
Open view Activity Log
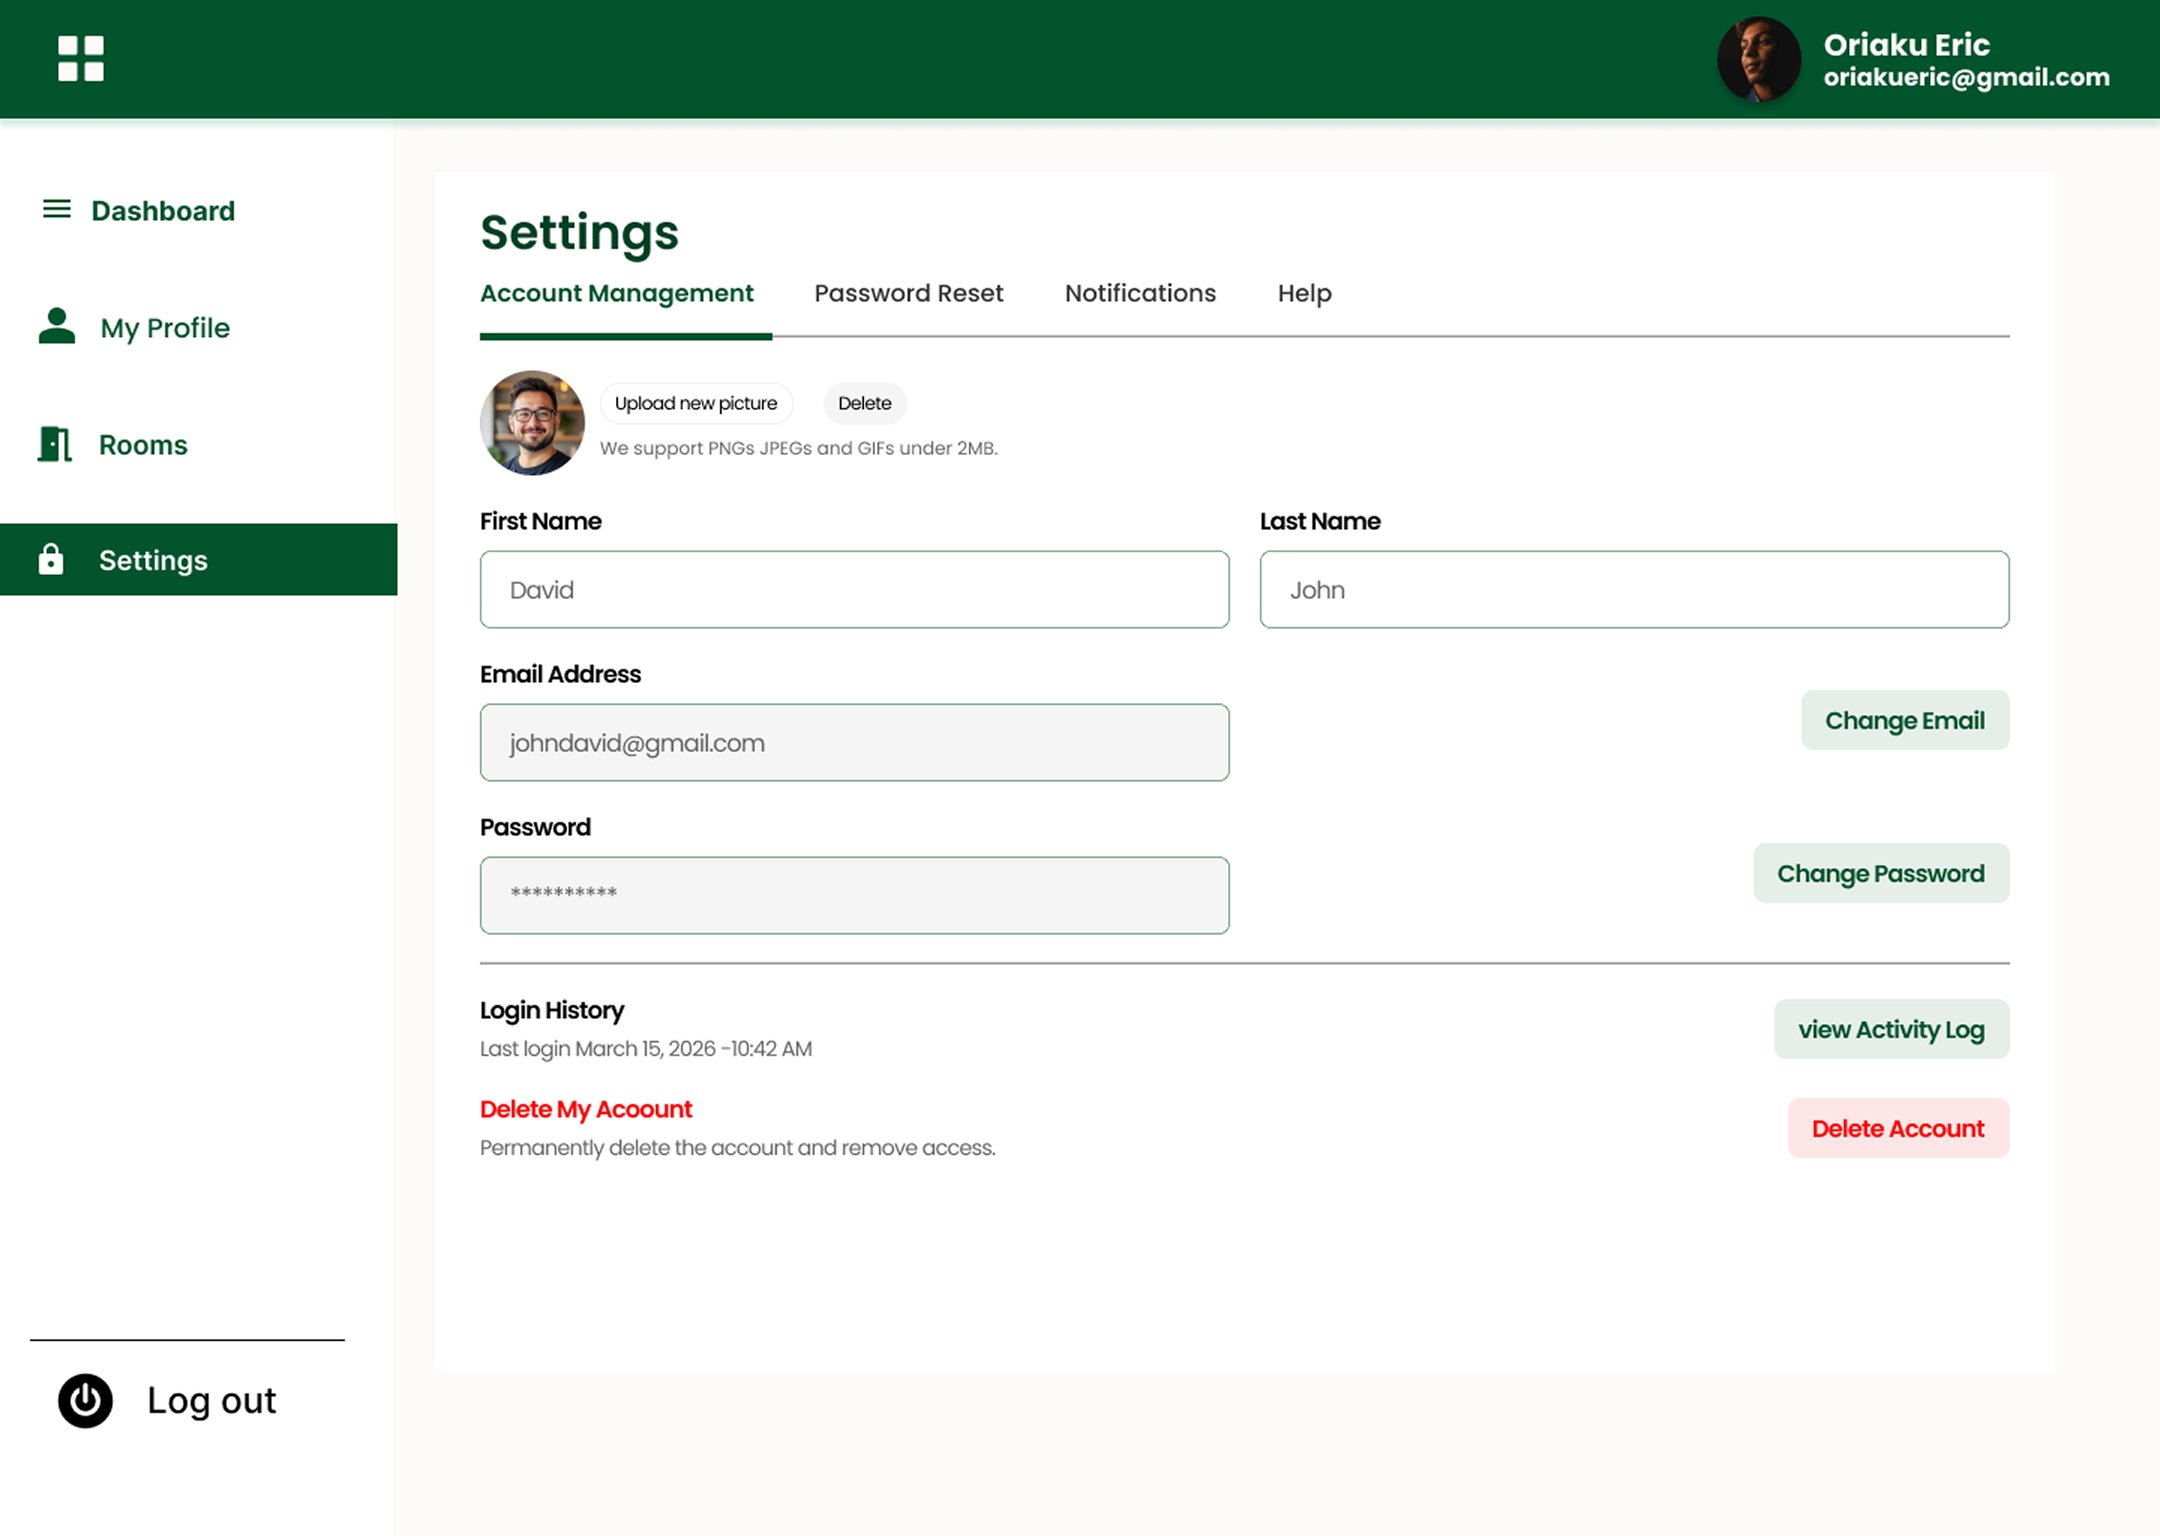(x=1890, y=1029)
